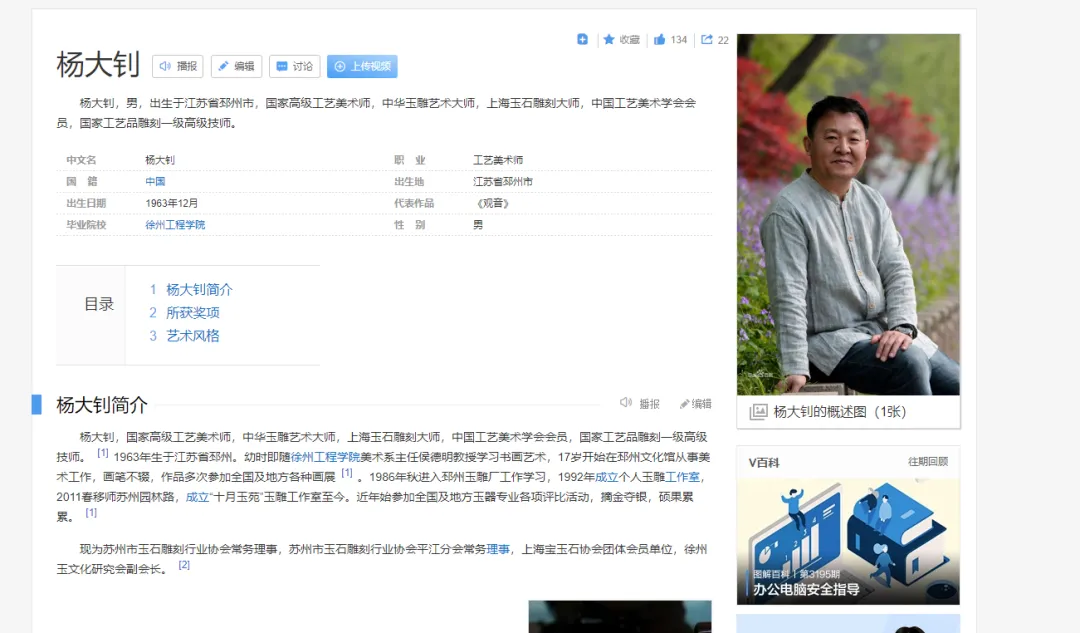Click the 成立 link before "十月玉苑"
This screenshot has height=633, width=1080.
tap(197, 497)
